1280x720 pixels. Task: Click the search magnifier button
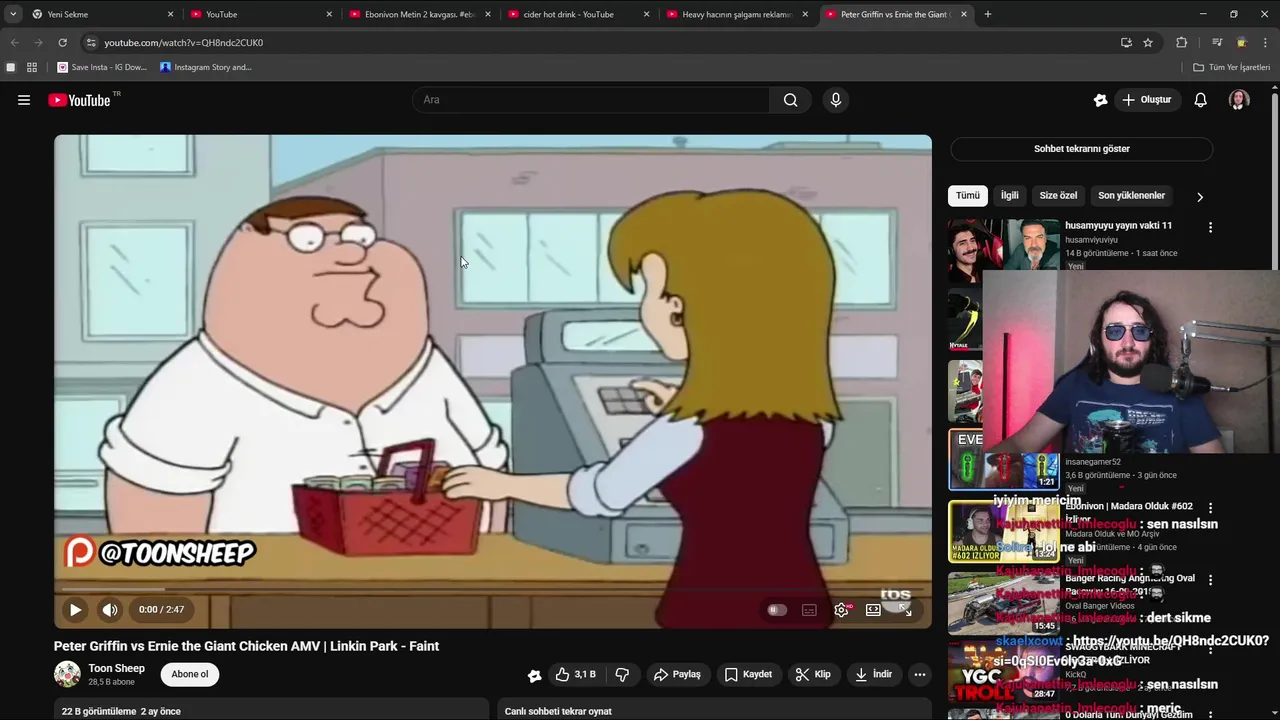point(791,100)
